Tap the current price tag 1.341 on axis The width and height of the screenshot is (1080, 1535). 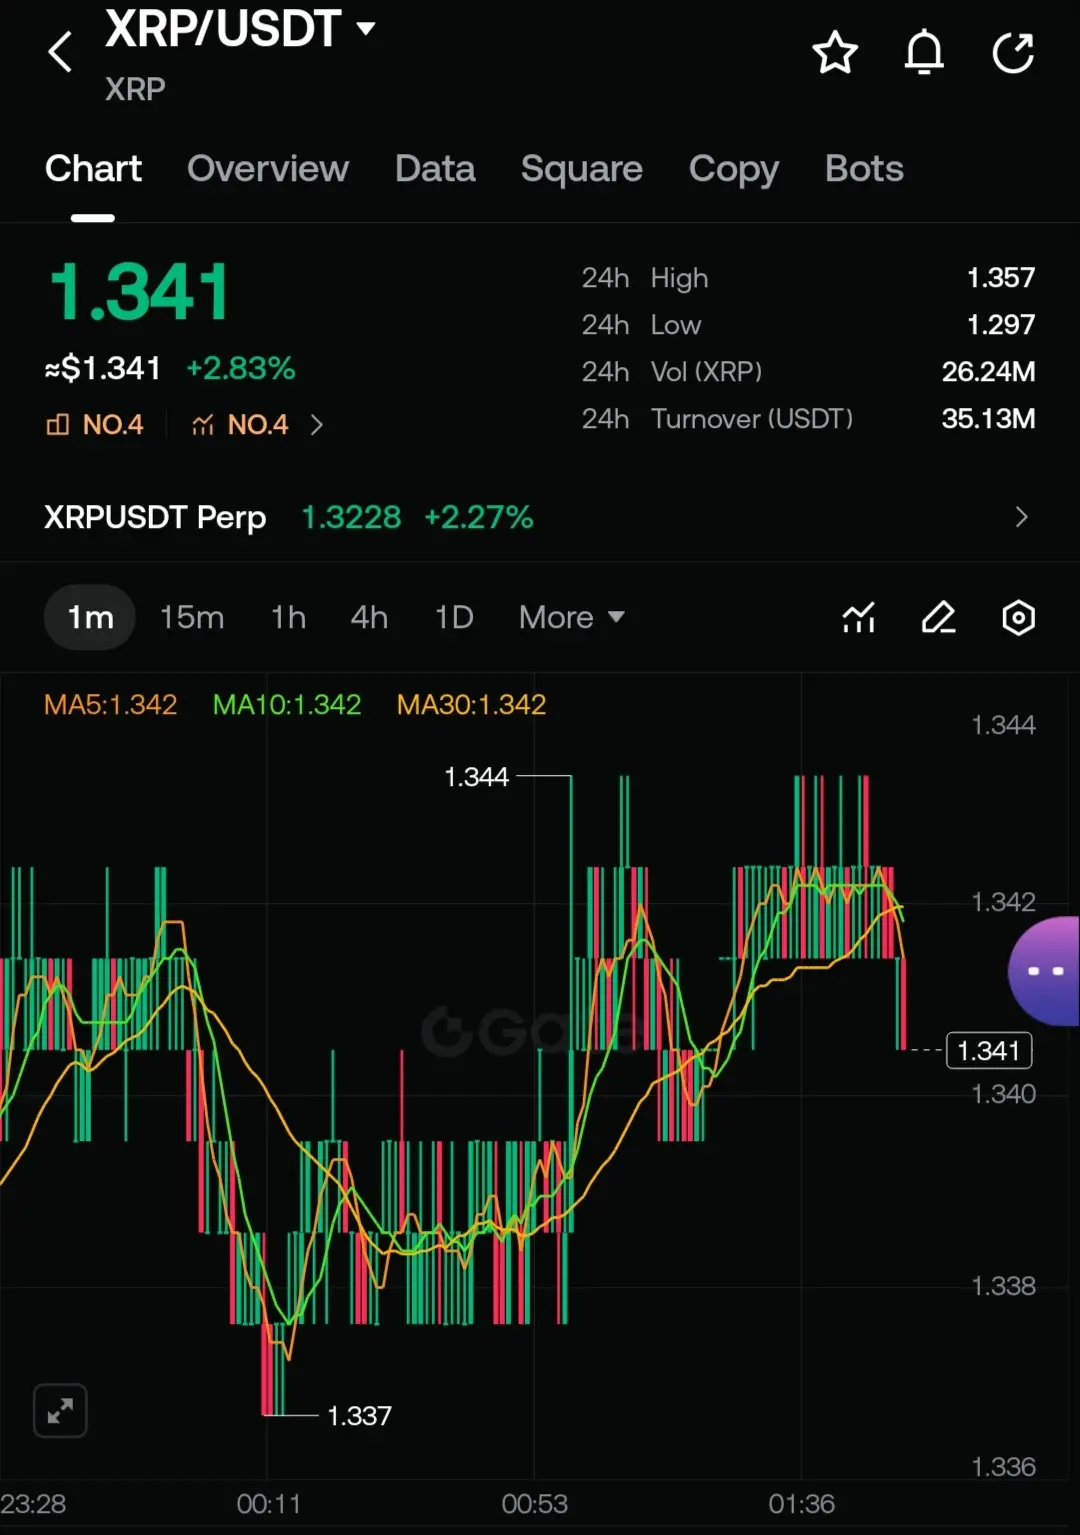click(989, 1050)
